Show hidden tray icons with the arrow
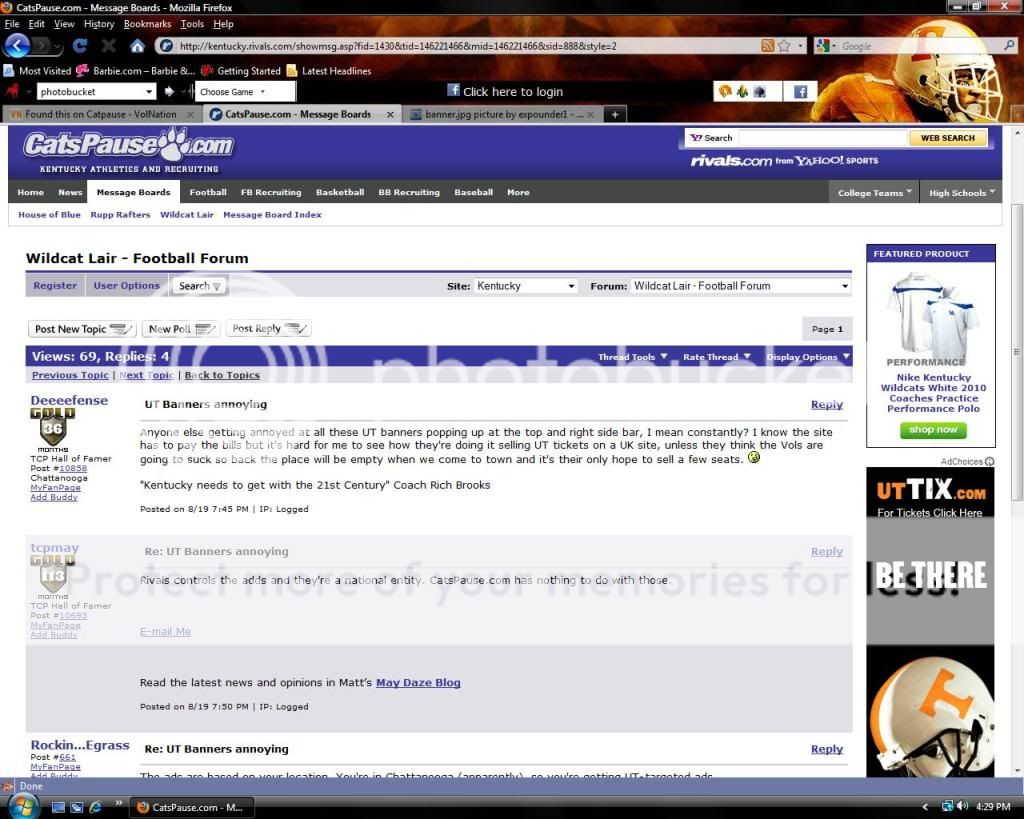Viewport: 1024px width, 819px height. click(x=925, y=807)
